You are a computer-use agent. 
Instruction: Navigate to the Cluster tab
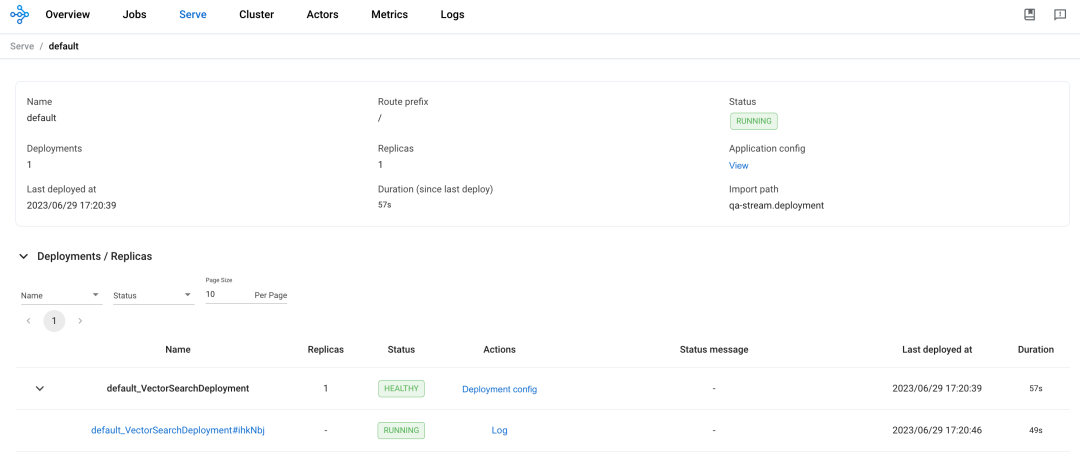click(256, 15)
